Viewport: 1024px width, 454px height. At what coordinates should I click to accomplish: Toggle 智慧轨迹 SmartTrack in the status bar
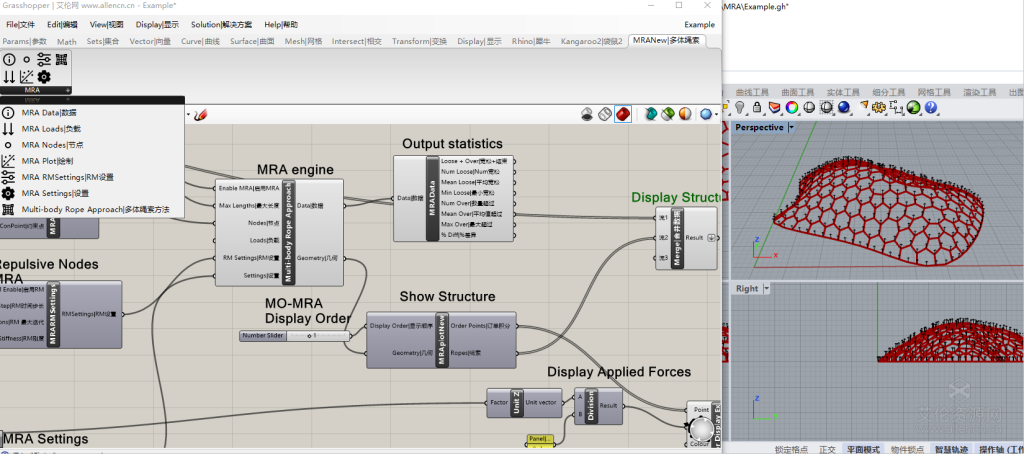point(951,449)
